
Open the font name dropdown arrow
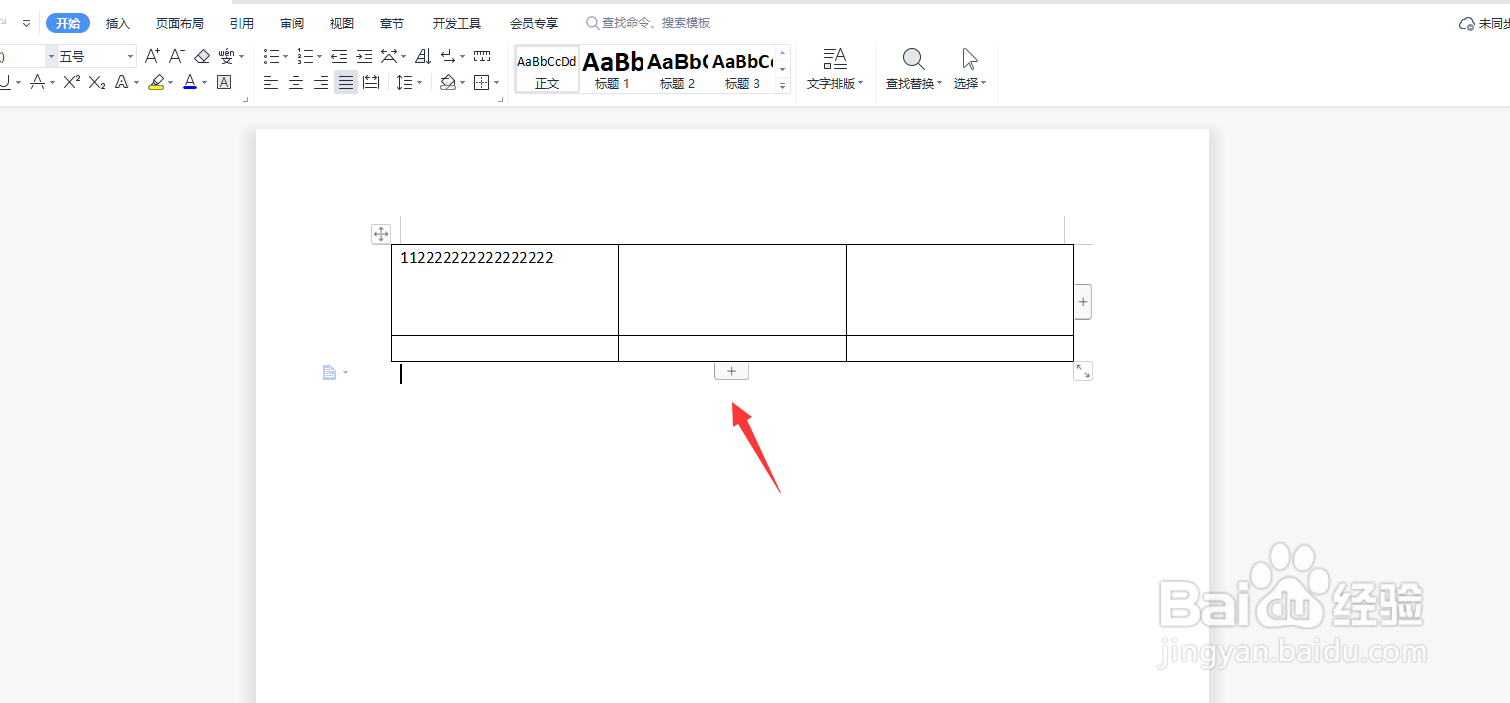(x=51, y=56)
